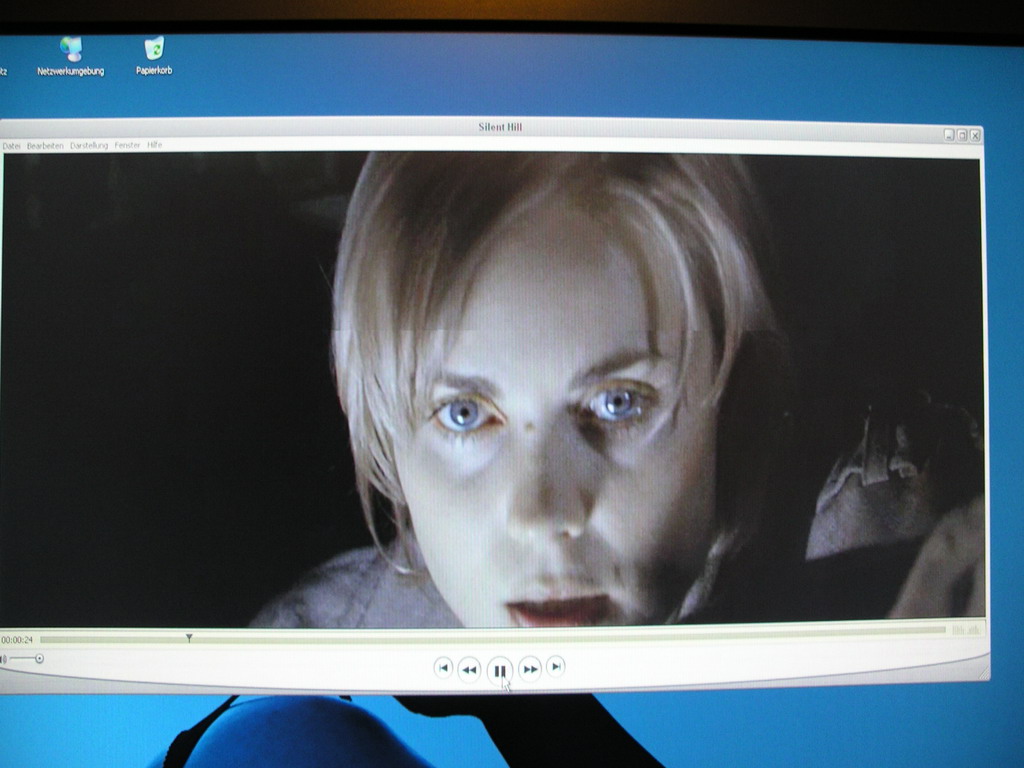Pause the Silent Hill video playback

pos(500,670)
